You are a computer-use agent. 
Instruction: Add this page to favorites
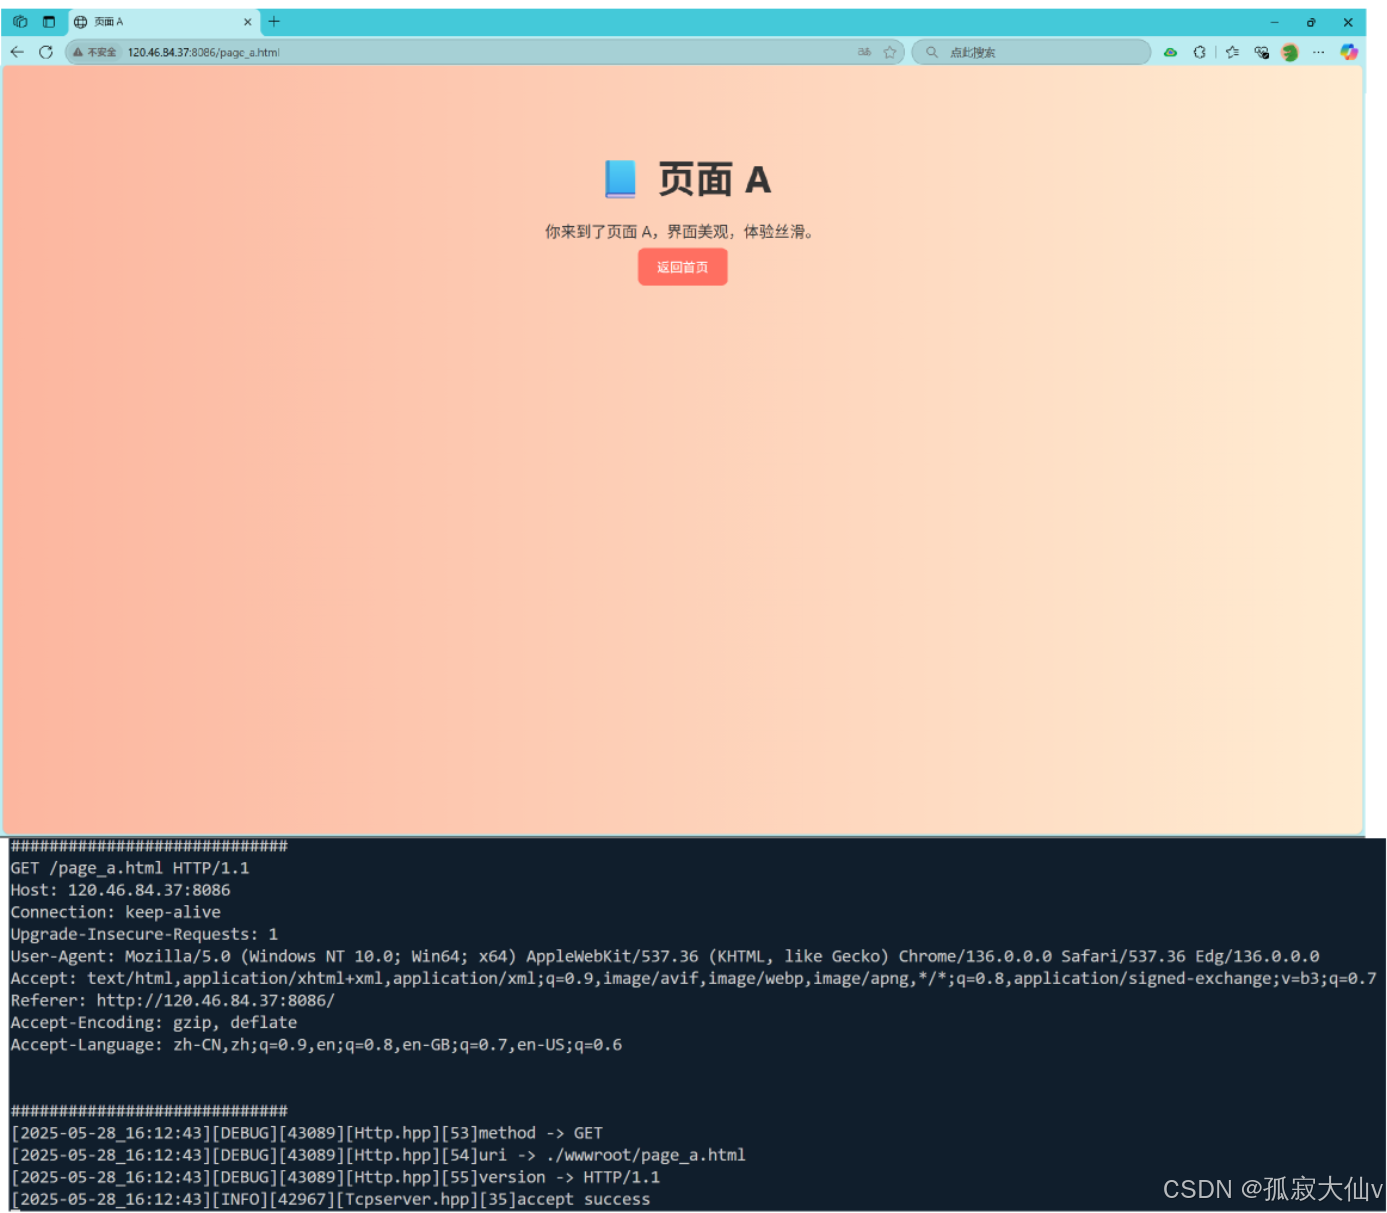[x=889, y=52]
